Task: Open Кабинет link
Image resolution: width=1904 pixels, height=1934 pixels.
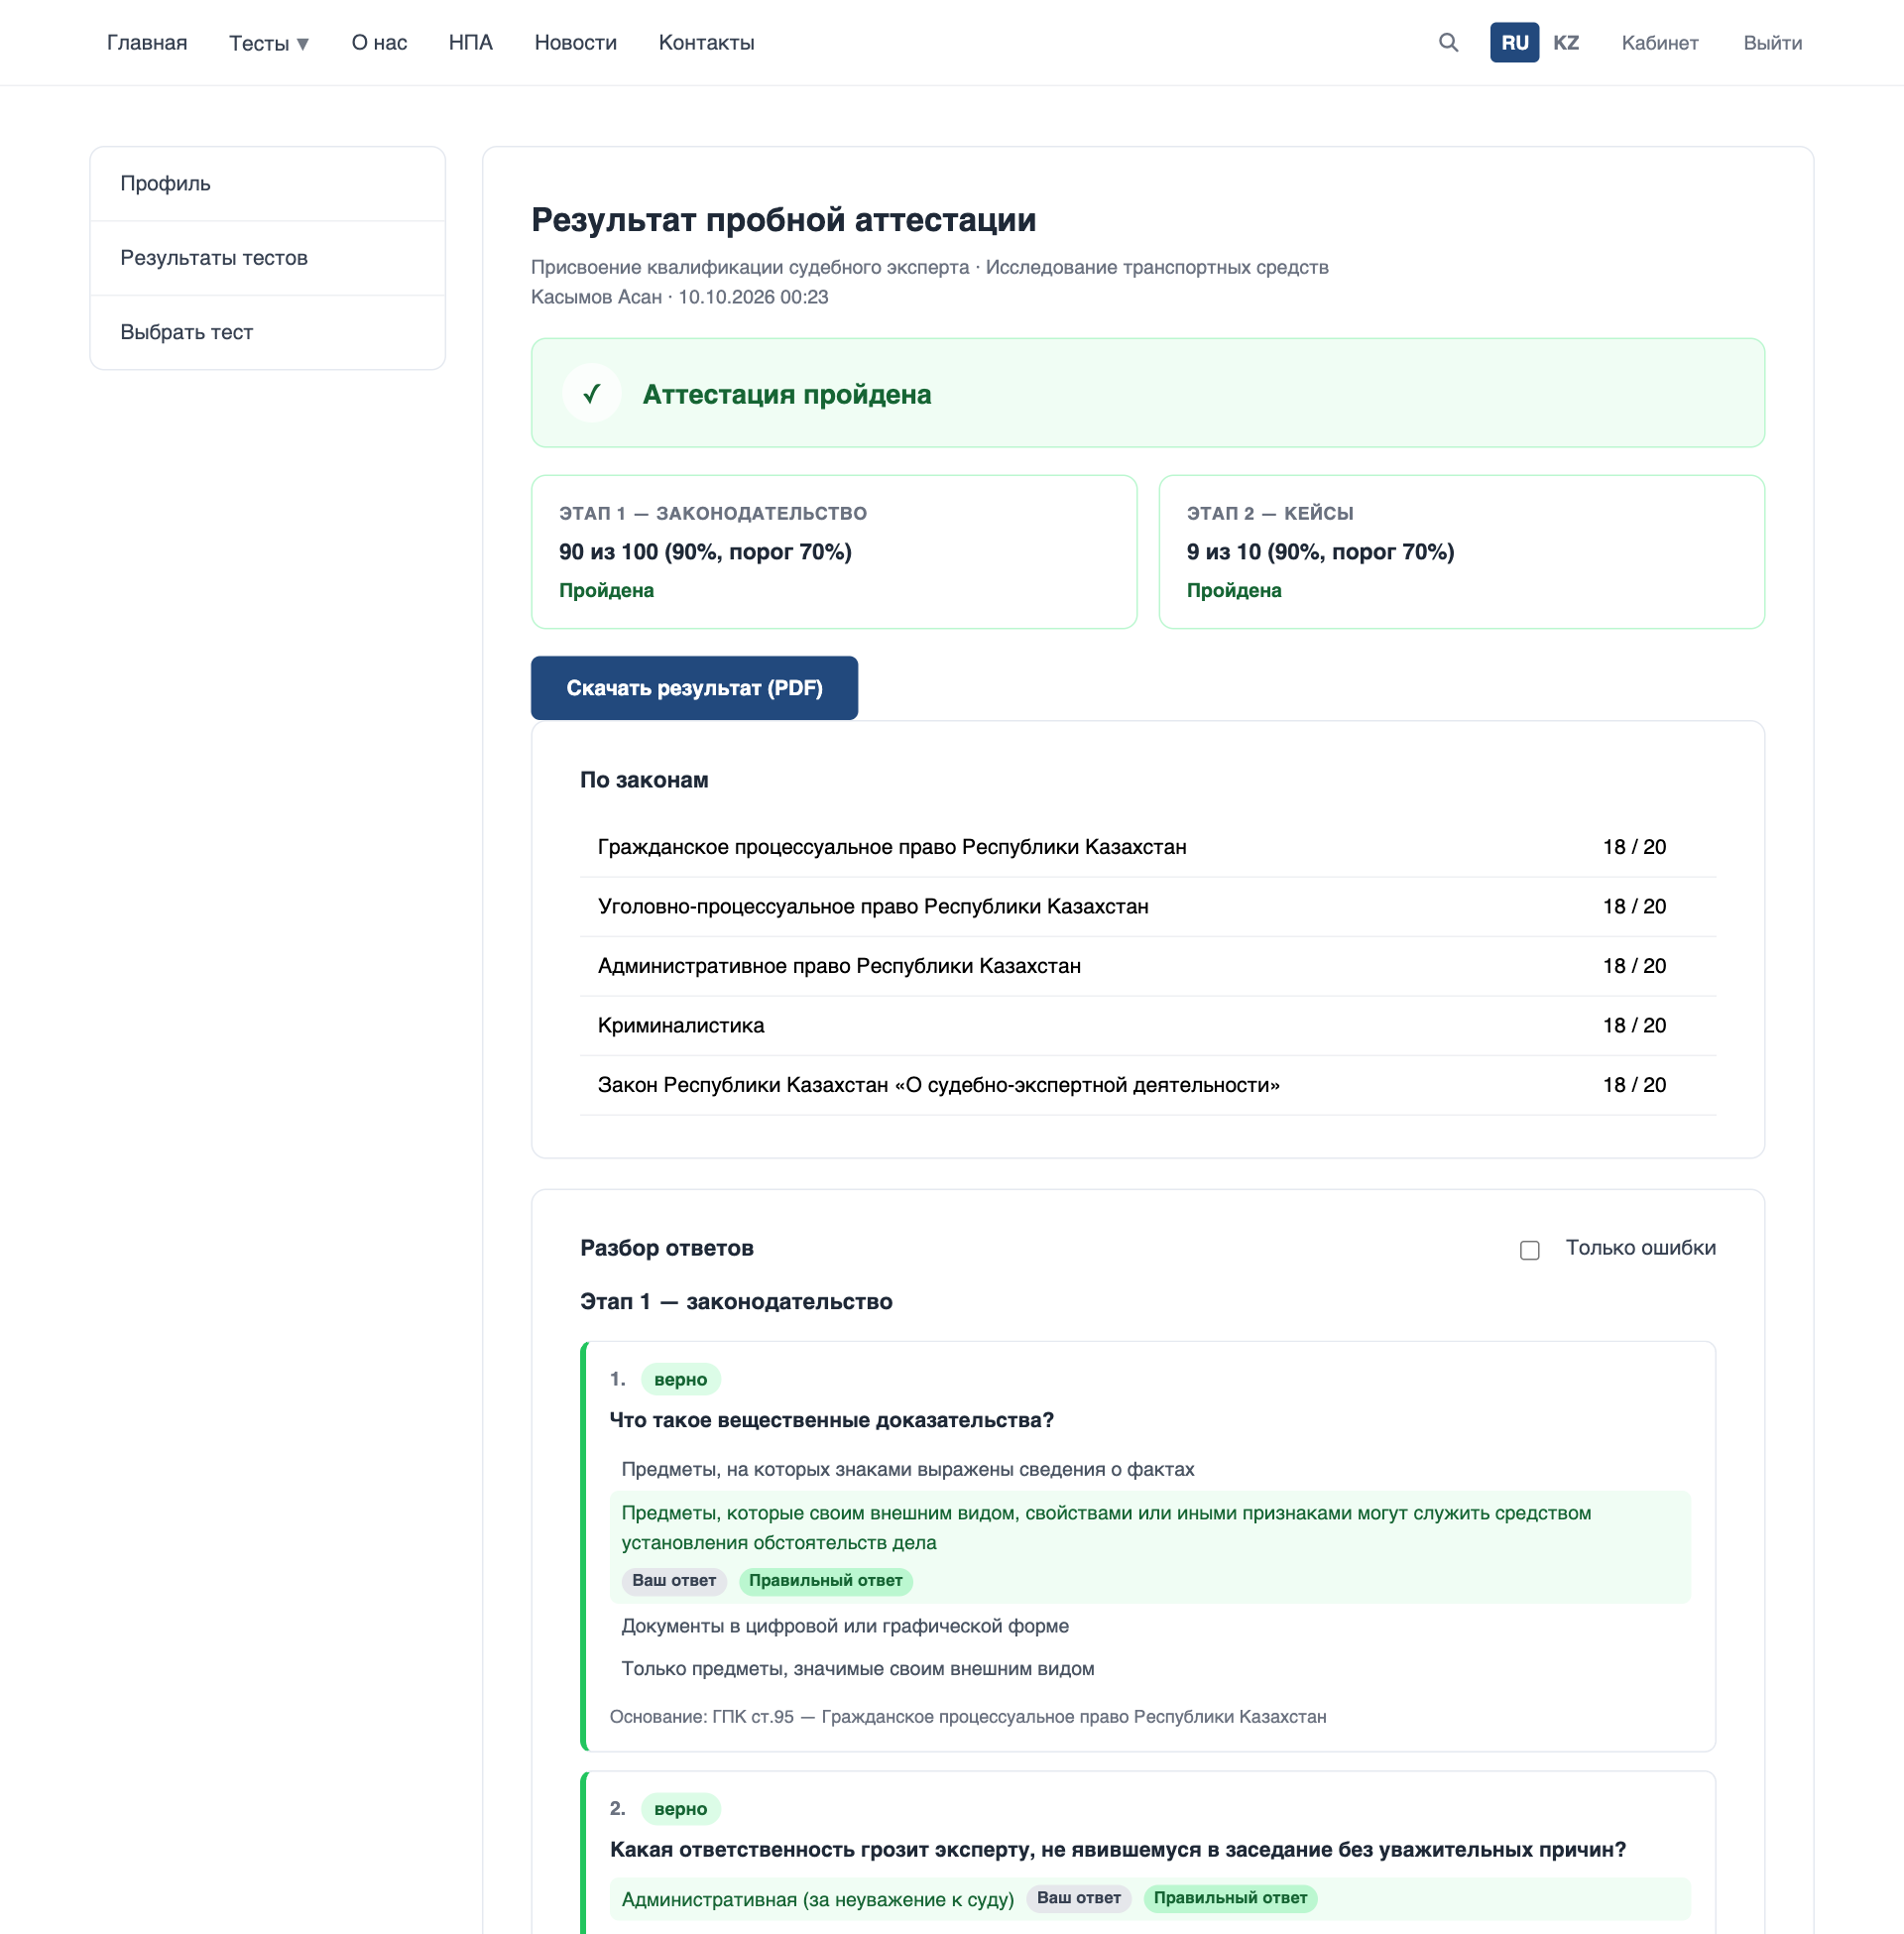Action: (1659, 43)
